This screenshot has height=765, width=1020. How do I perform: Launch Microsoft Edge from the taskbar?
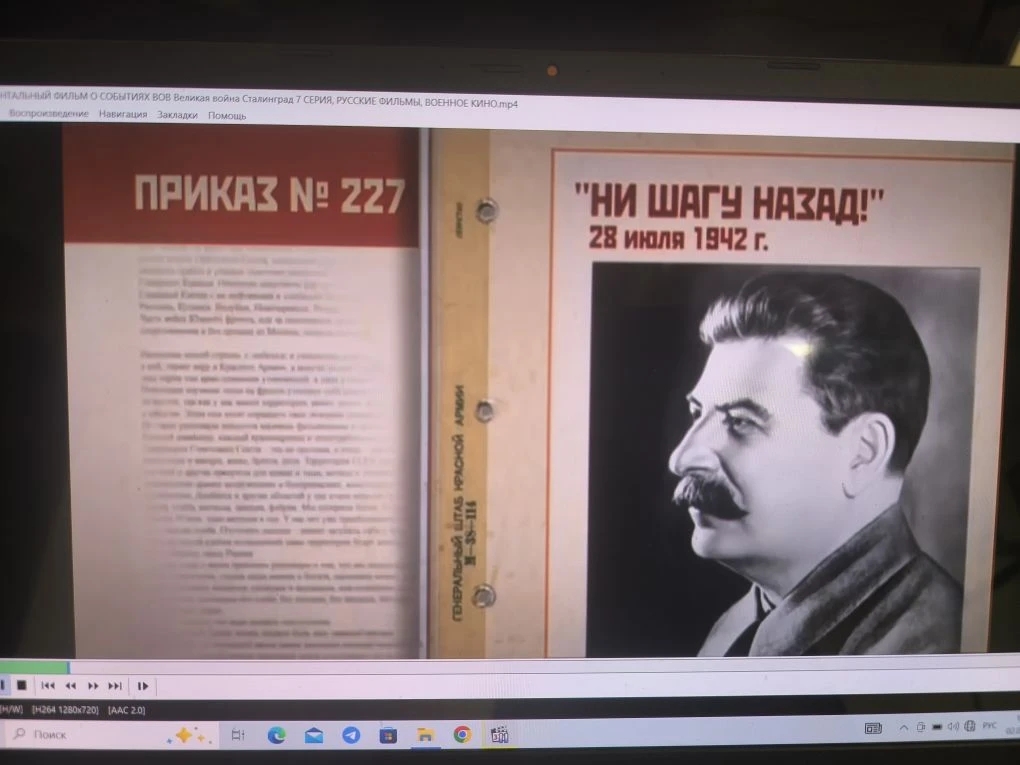pyautogui.click(x=277, y=735)
